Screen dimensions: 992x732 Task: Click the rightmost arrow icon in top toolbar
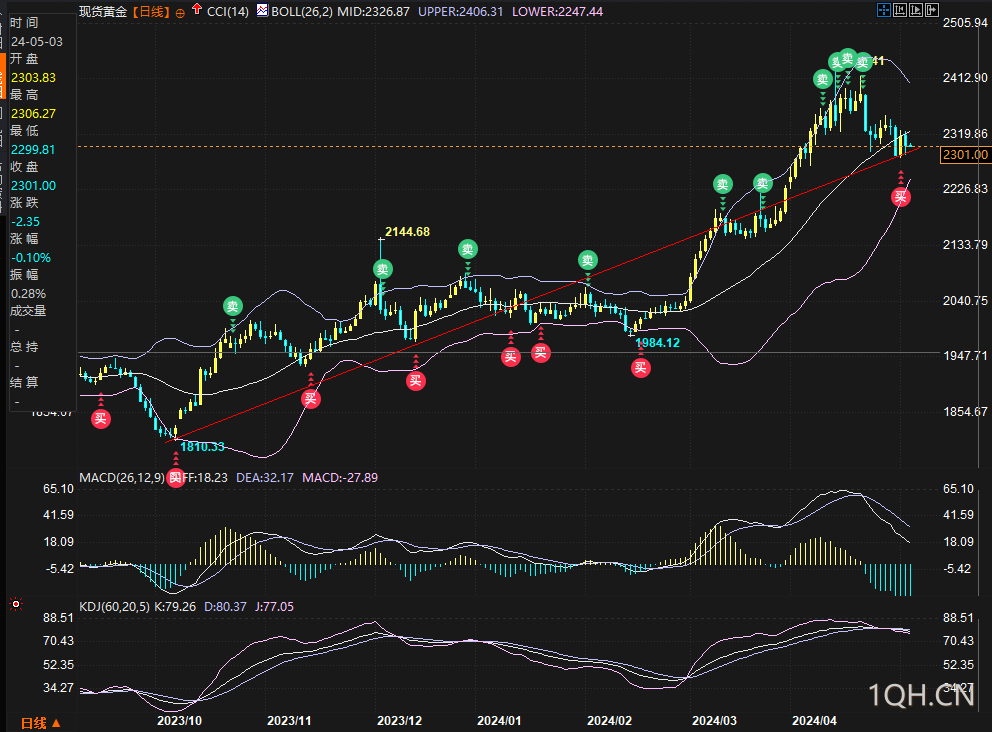[933, 10]
